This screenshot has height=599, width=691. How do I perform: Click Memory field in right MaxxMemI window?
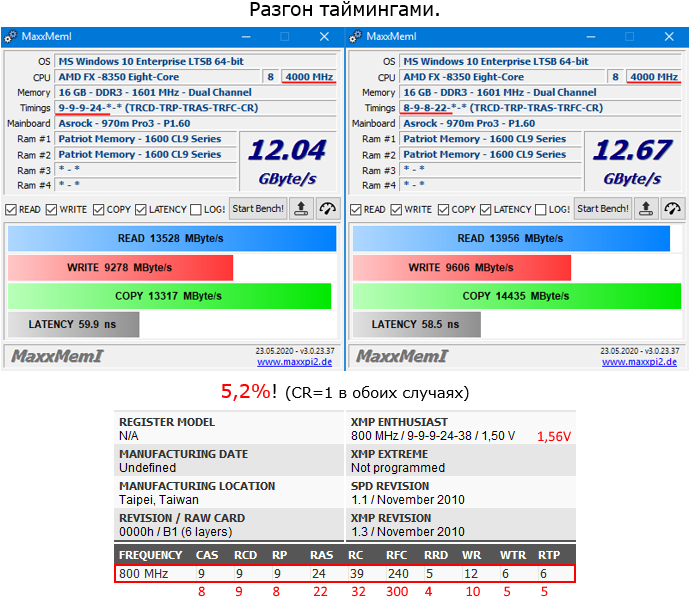(x=541, y=93)
